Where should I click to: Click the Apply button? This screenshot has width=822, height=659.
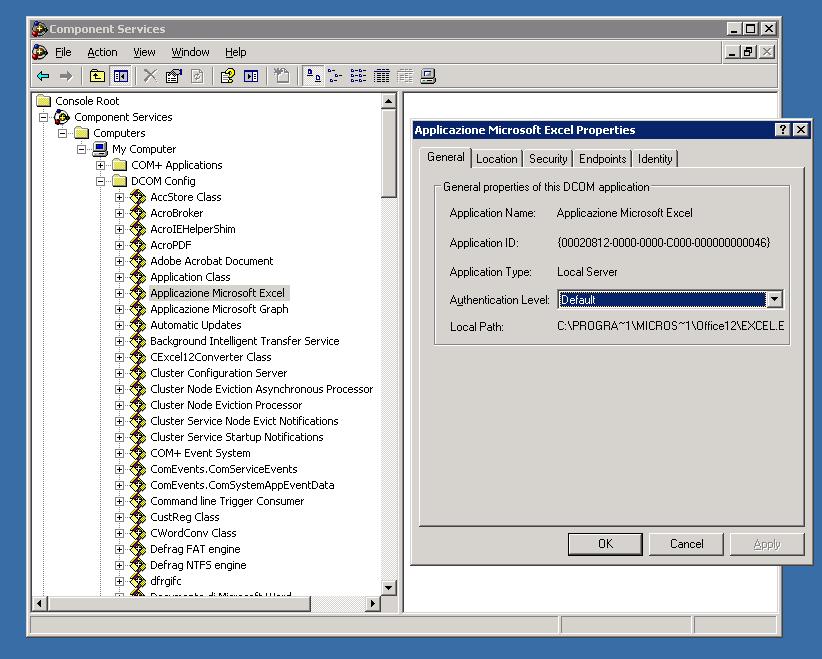tap(767, 544)
